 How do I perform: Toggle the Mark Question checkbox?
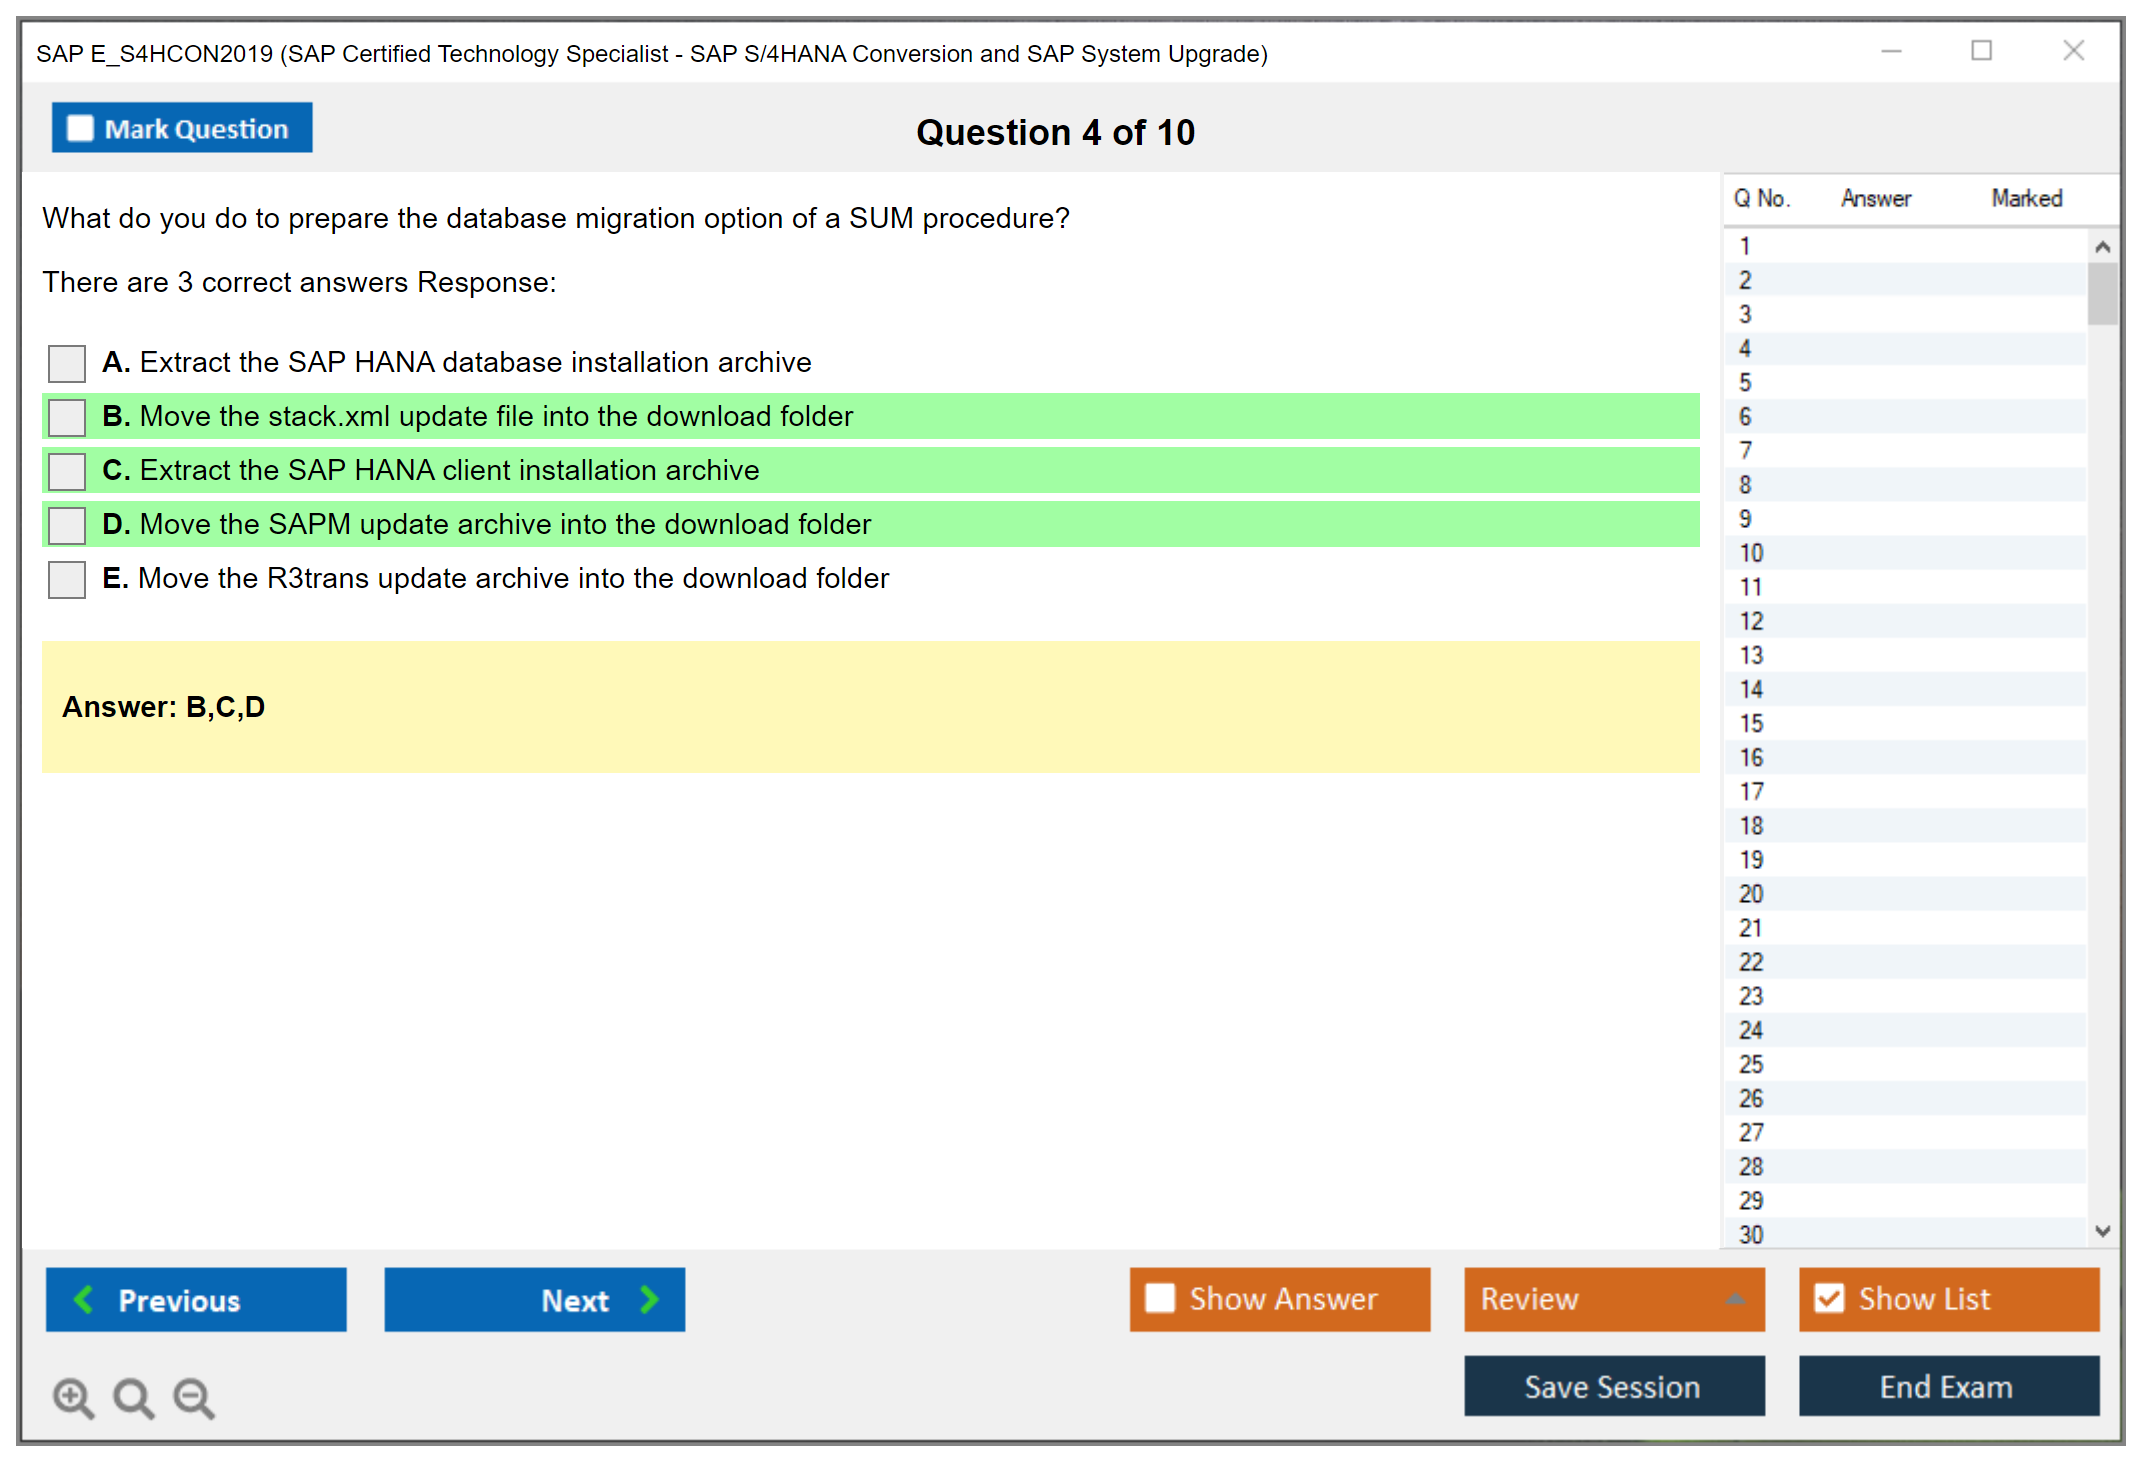click(x=80, y=128)
